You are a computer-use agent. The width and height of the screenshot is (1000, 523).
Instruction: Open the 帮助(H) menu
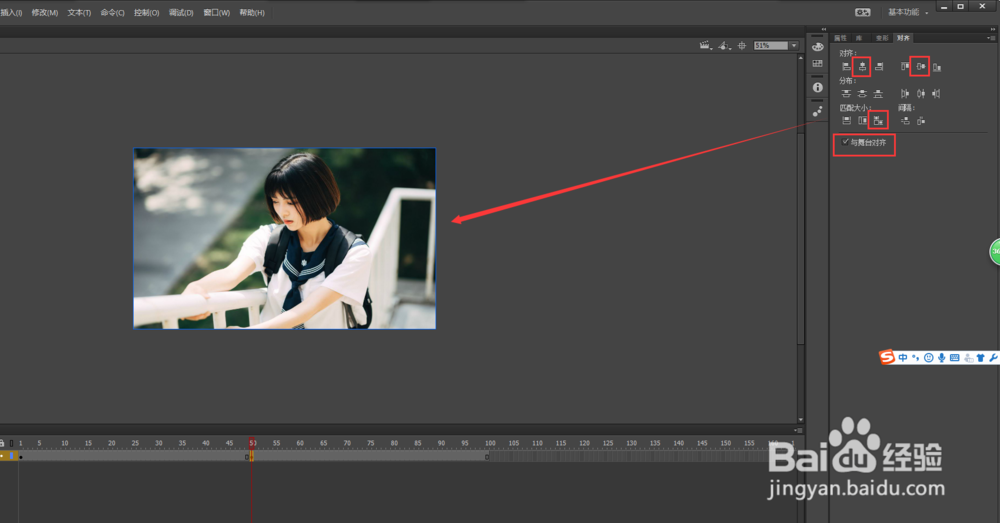[252, 13]
